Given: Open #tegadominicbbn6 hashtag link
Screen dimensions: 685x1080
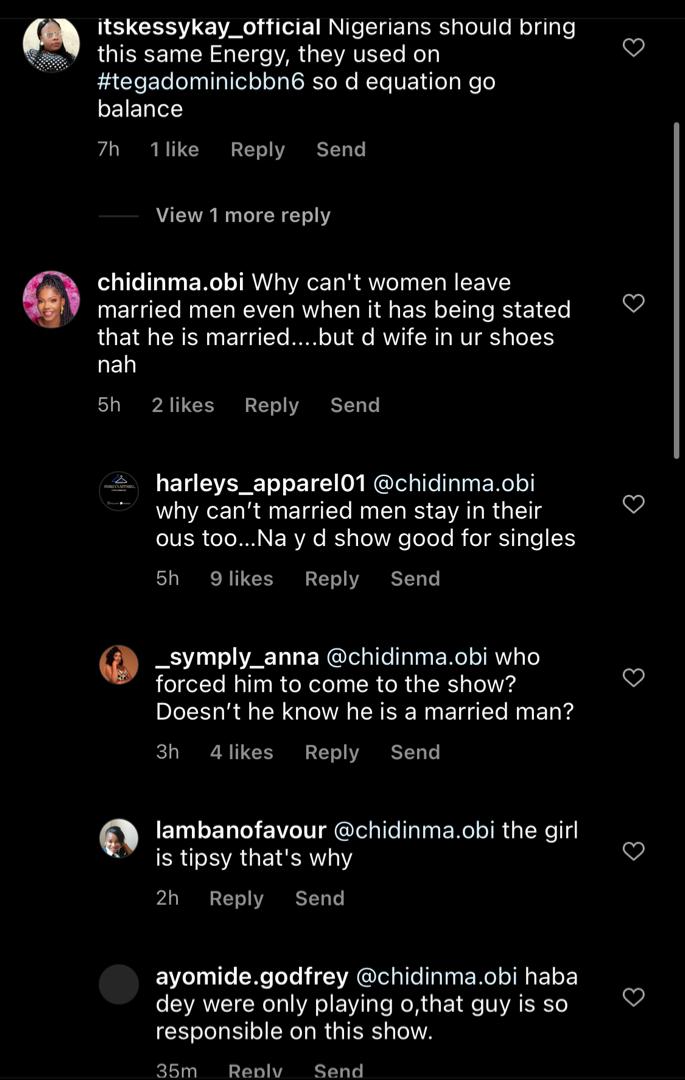Looking at the screenshot, I should pyautogui.click(x=200, y=82).
